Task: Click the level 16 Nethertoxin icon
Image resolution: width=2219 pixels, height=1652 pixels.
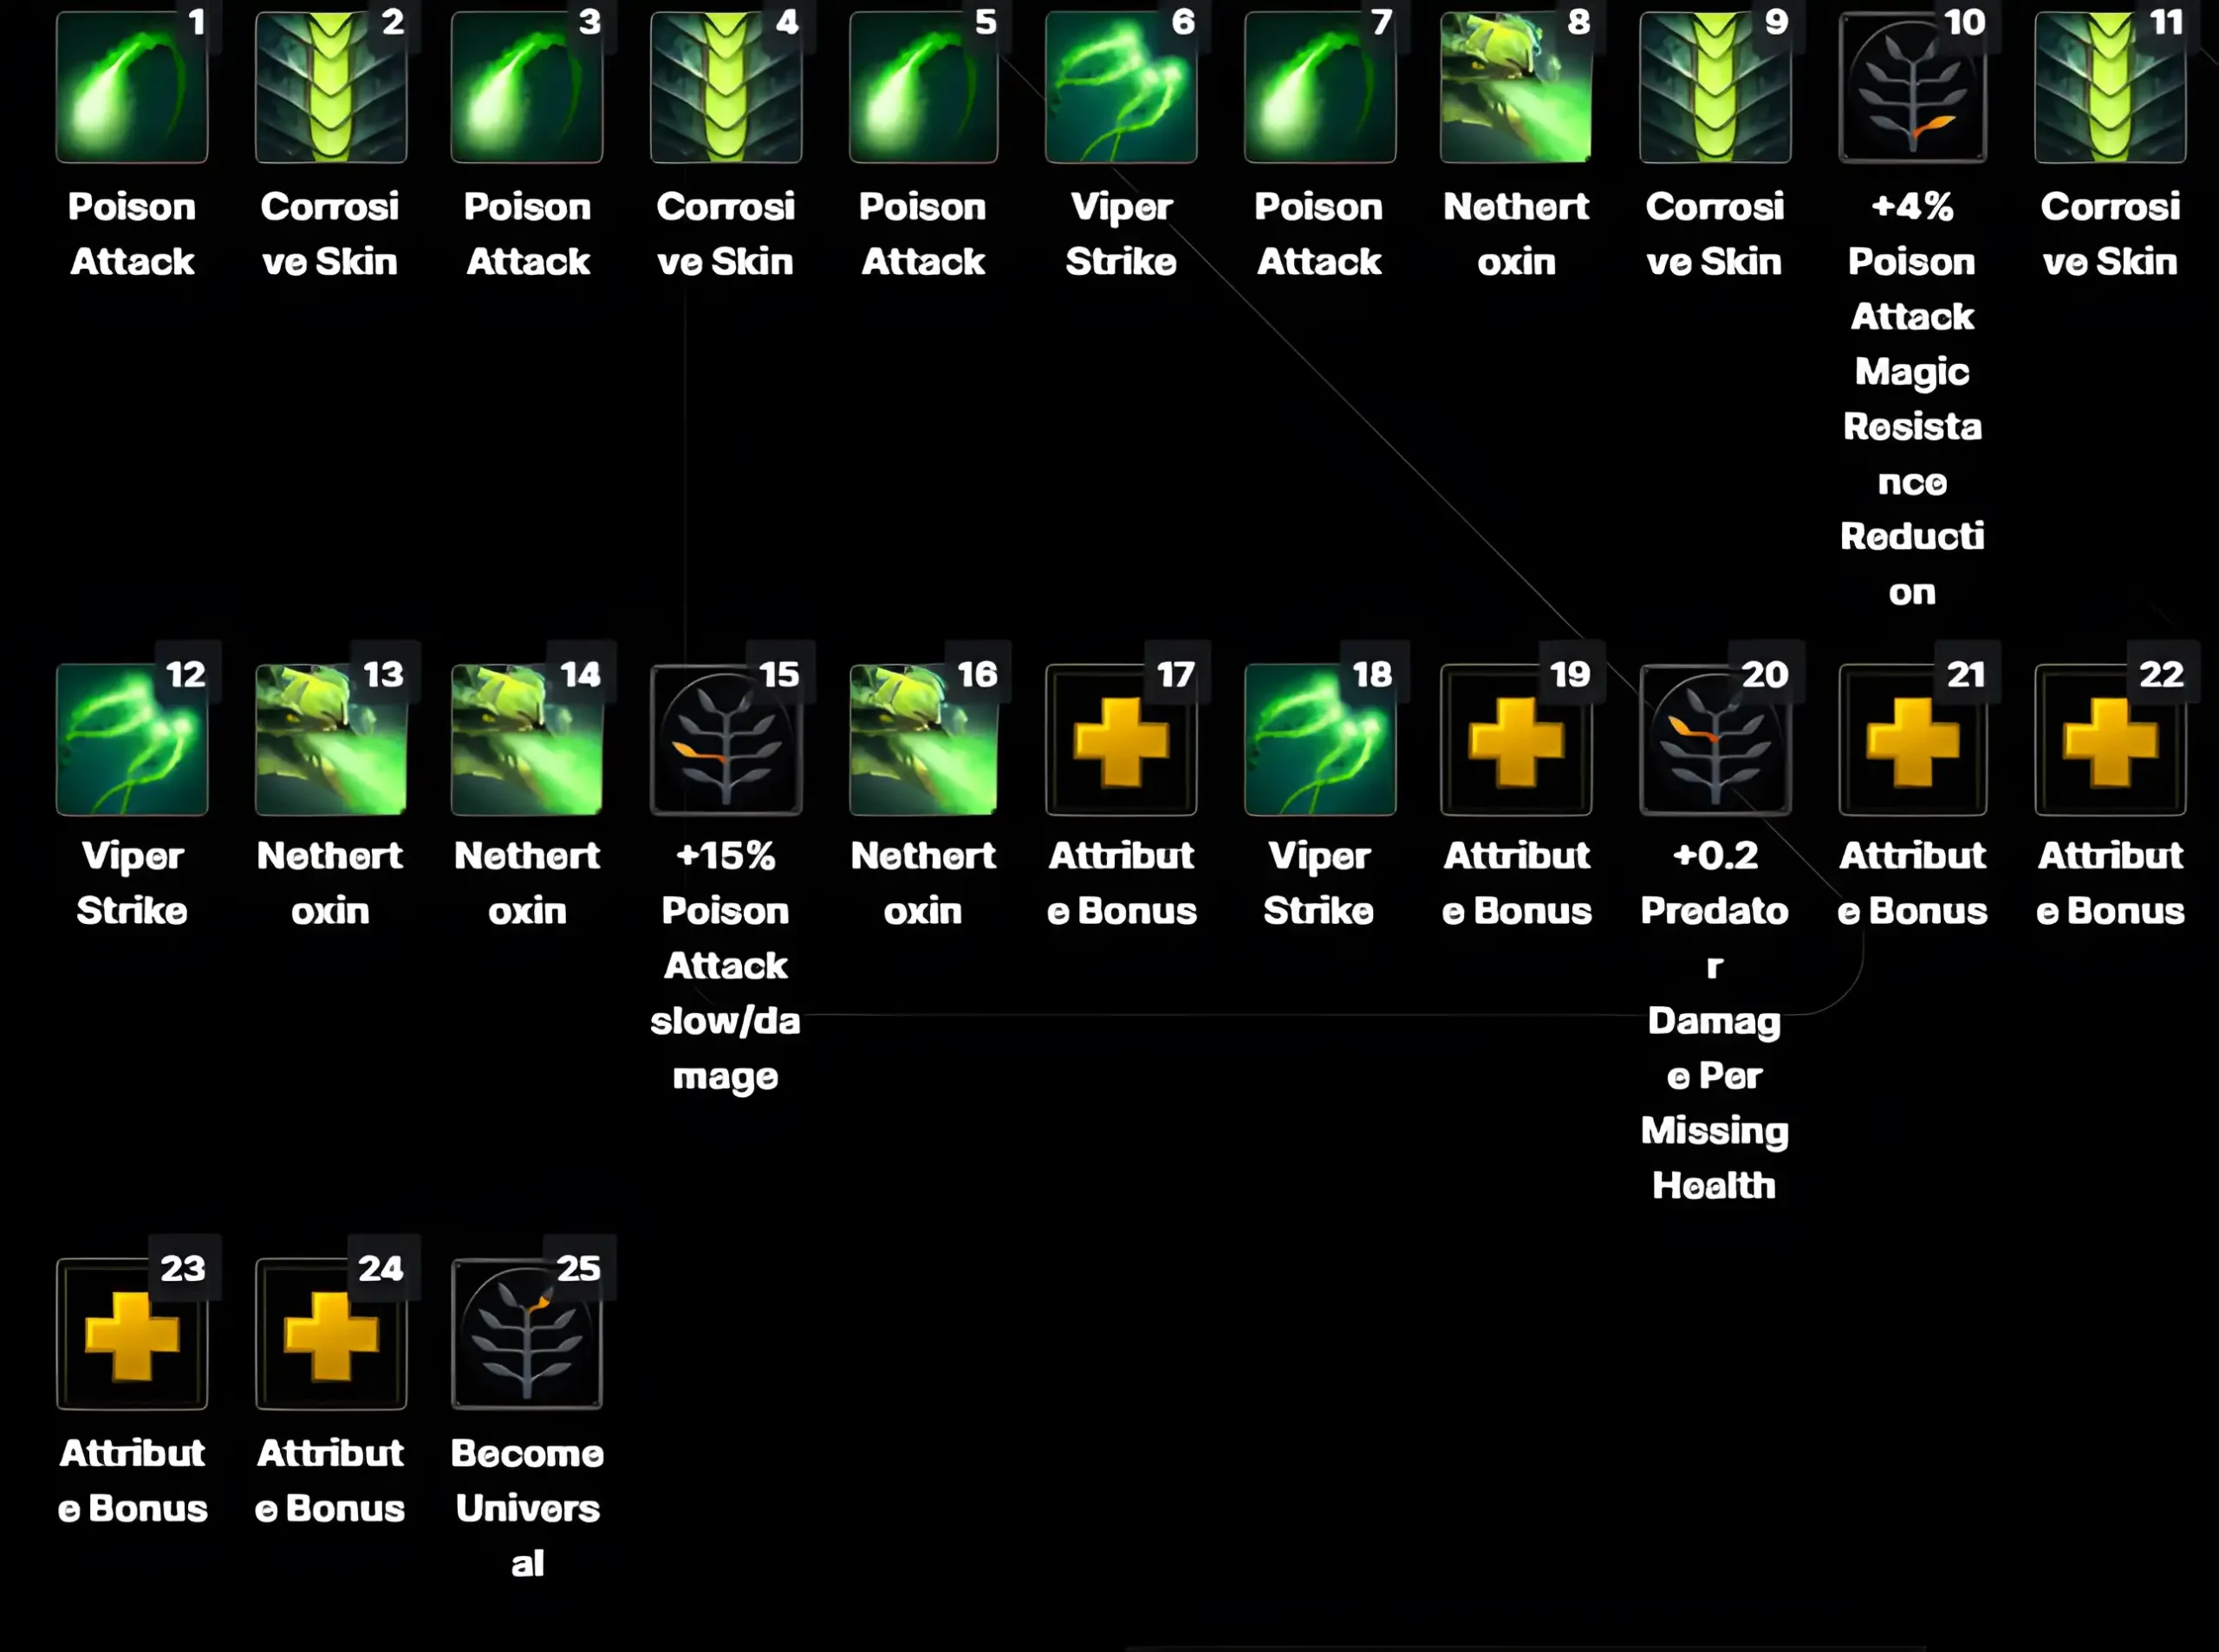Action: 924,739
